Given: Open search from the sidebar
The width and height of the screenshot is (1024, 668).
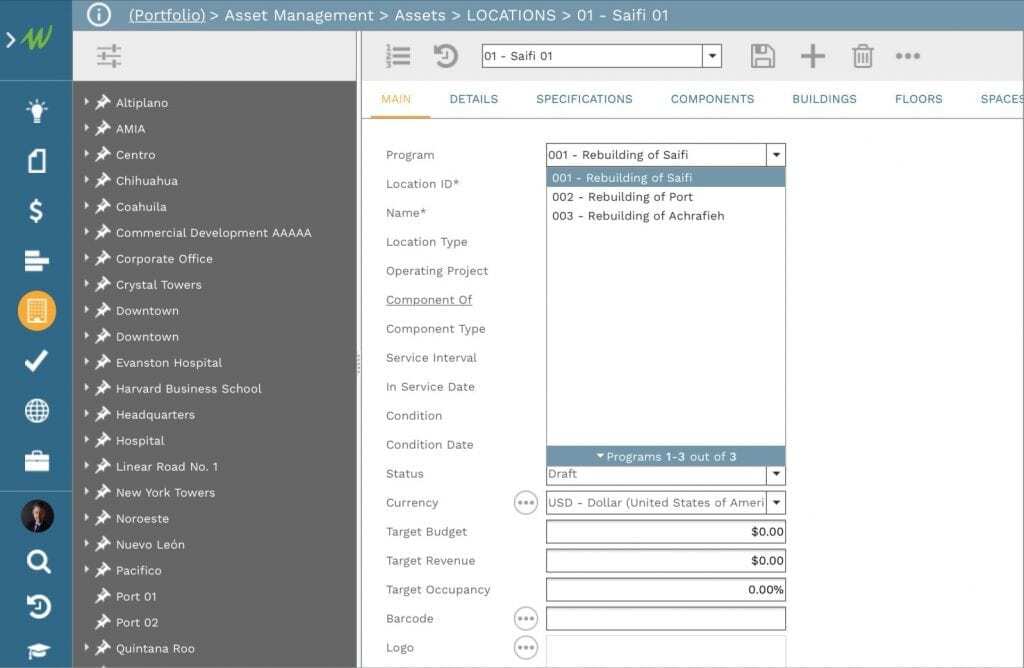Looking at the screenshot, I should pos(36,563).
